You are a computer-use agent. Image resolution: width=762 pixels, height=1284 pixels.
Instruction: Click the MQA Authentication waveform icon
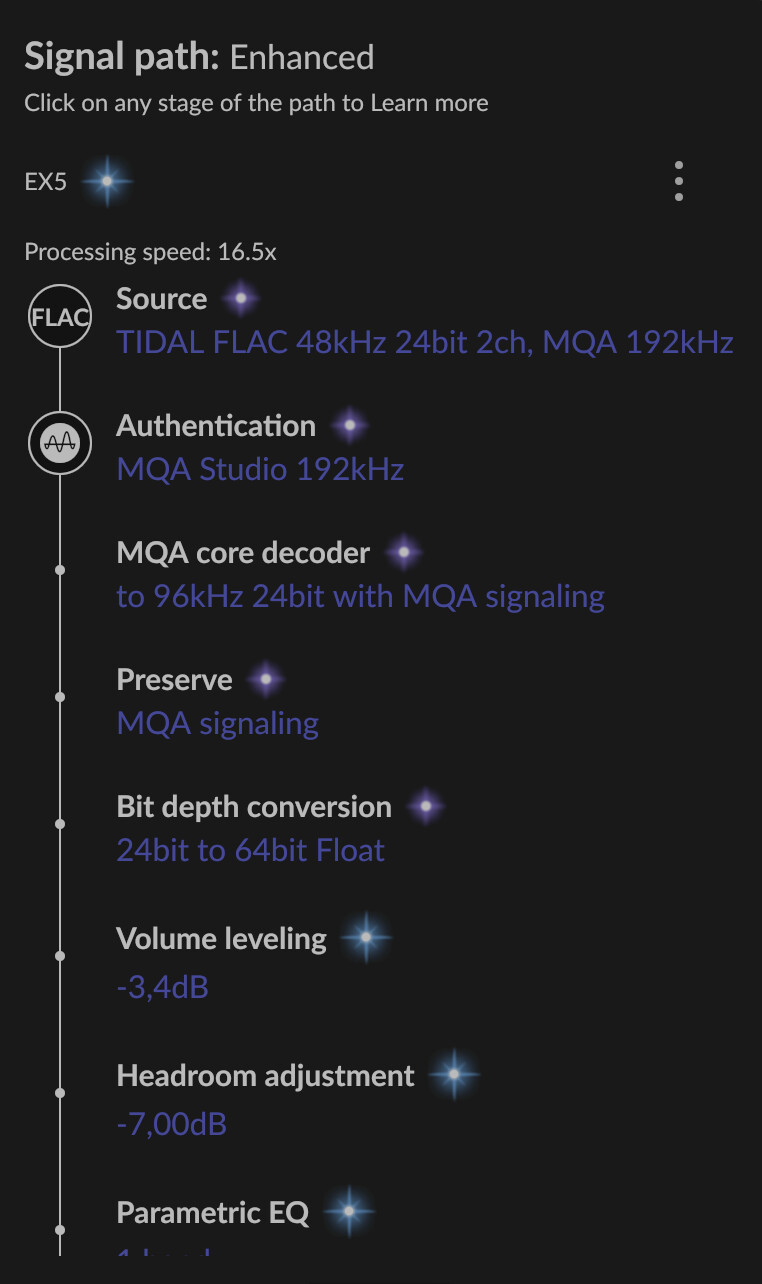click(x=60, y=444)
